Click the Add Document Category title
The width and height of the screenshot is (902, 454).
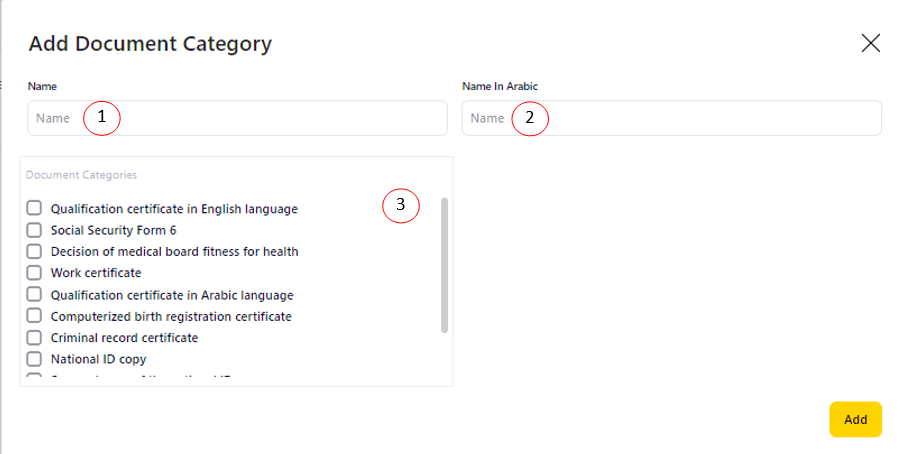(150, 44)
